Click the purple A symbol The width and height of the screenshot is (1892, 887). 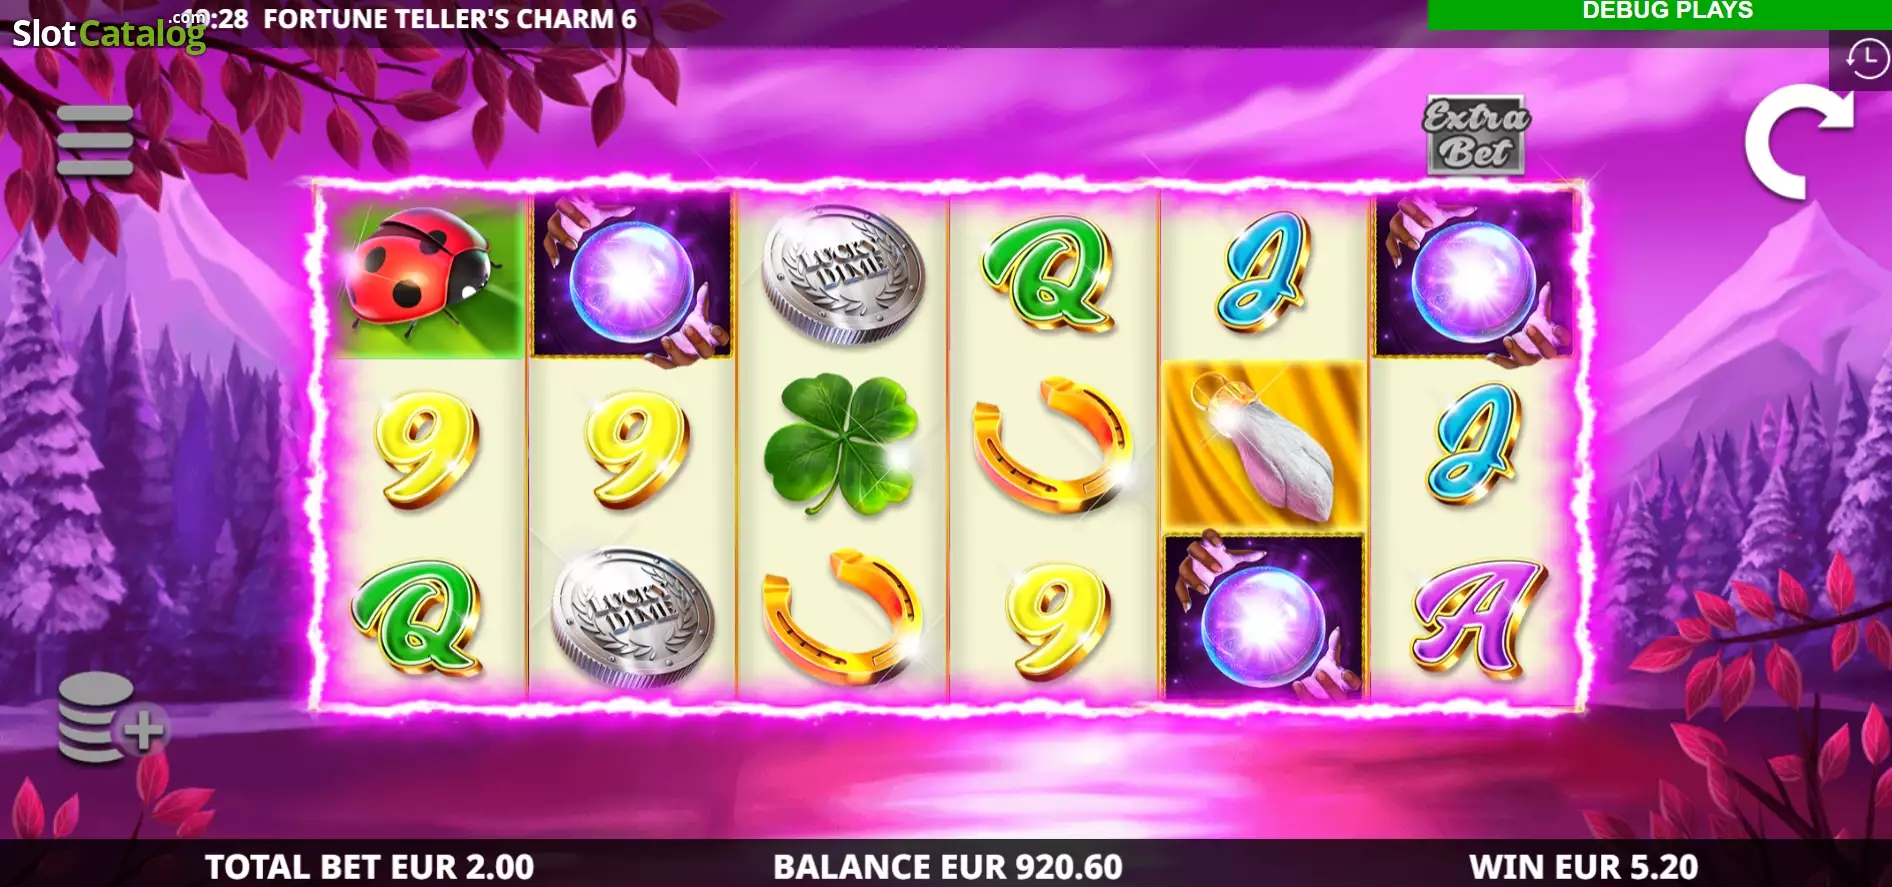coord(1477,616)
